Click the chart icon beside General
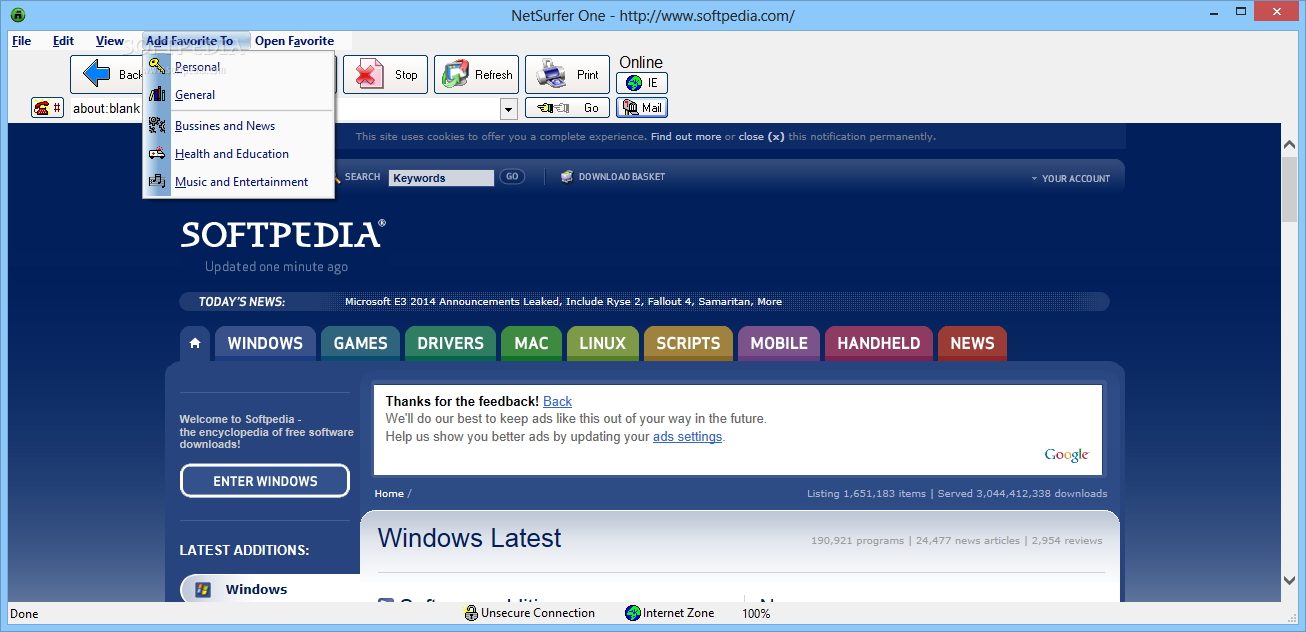 157,95
